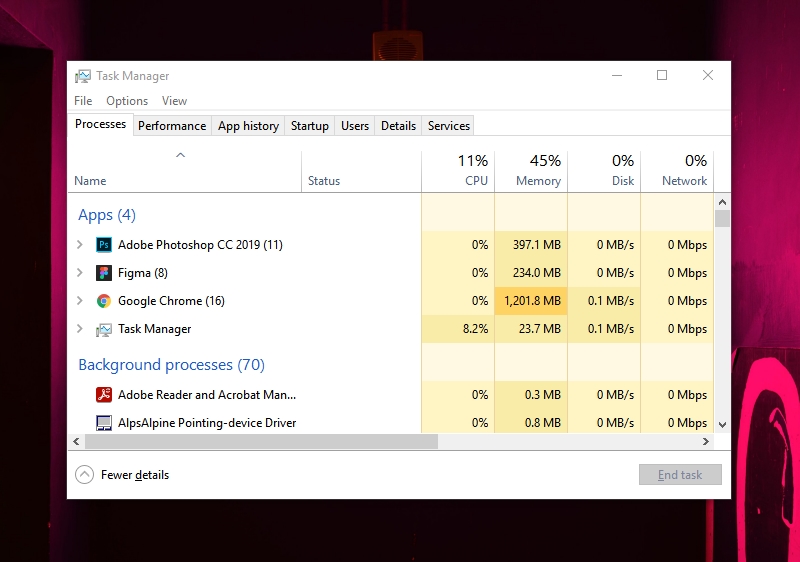Switch to the Services tab
The image size is (800, 562).
click(448, 126)
